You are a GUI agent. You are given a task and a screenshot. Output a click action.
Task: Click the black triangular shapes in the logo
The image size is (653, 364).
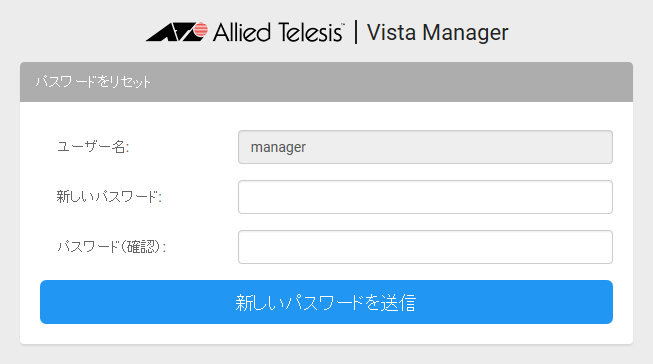pyautogui.click(x=171, y=32)
